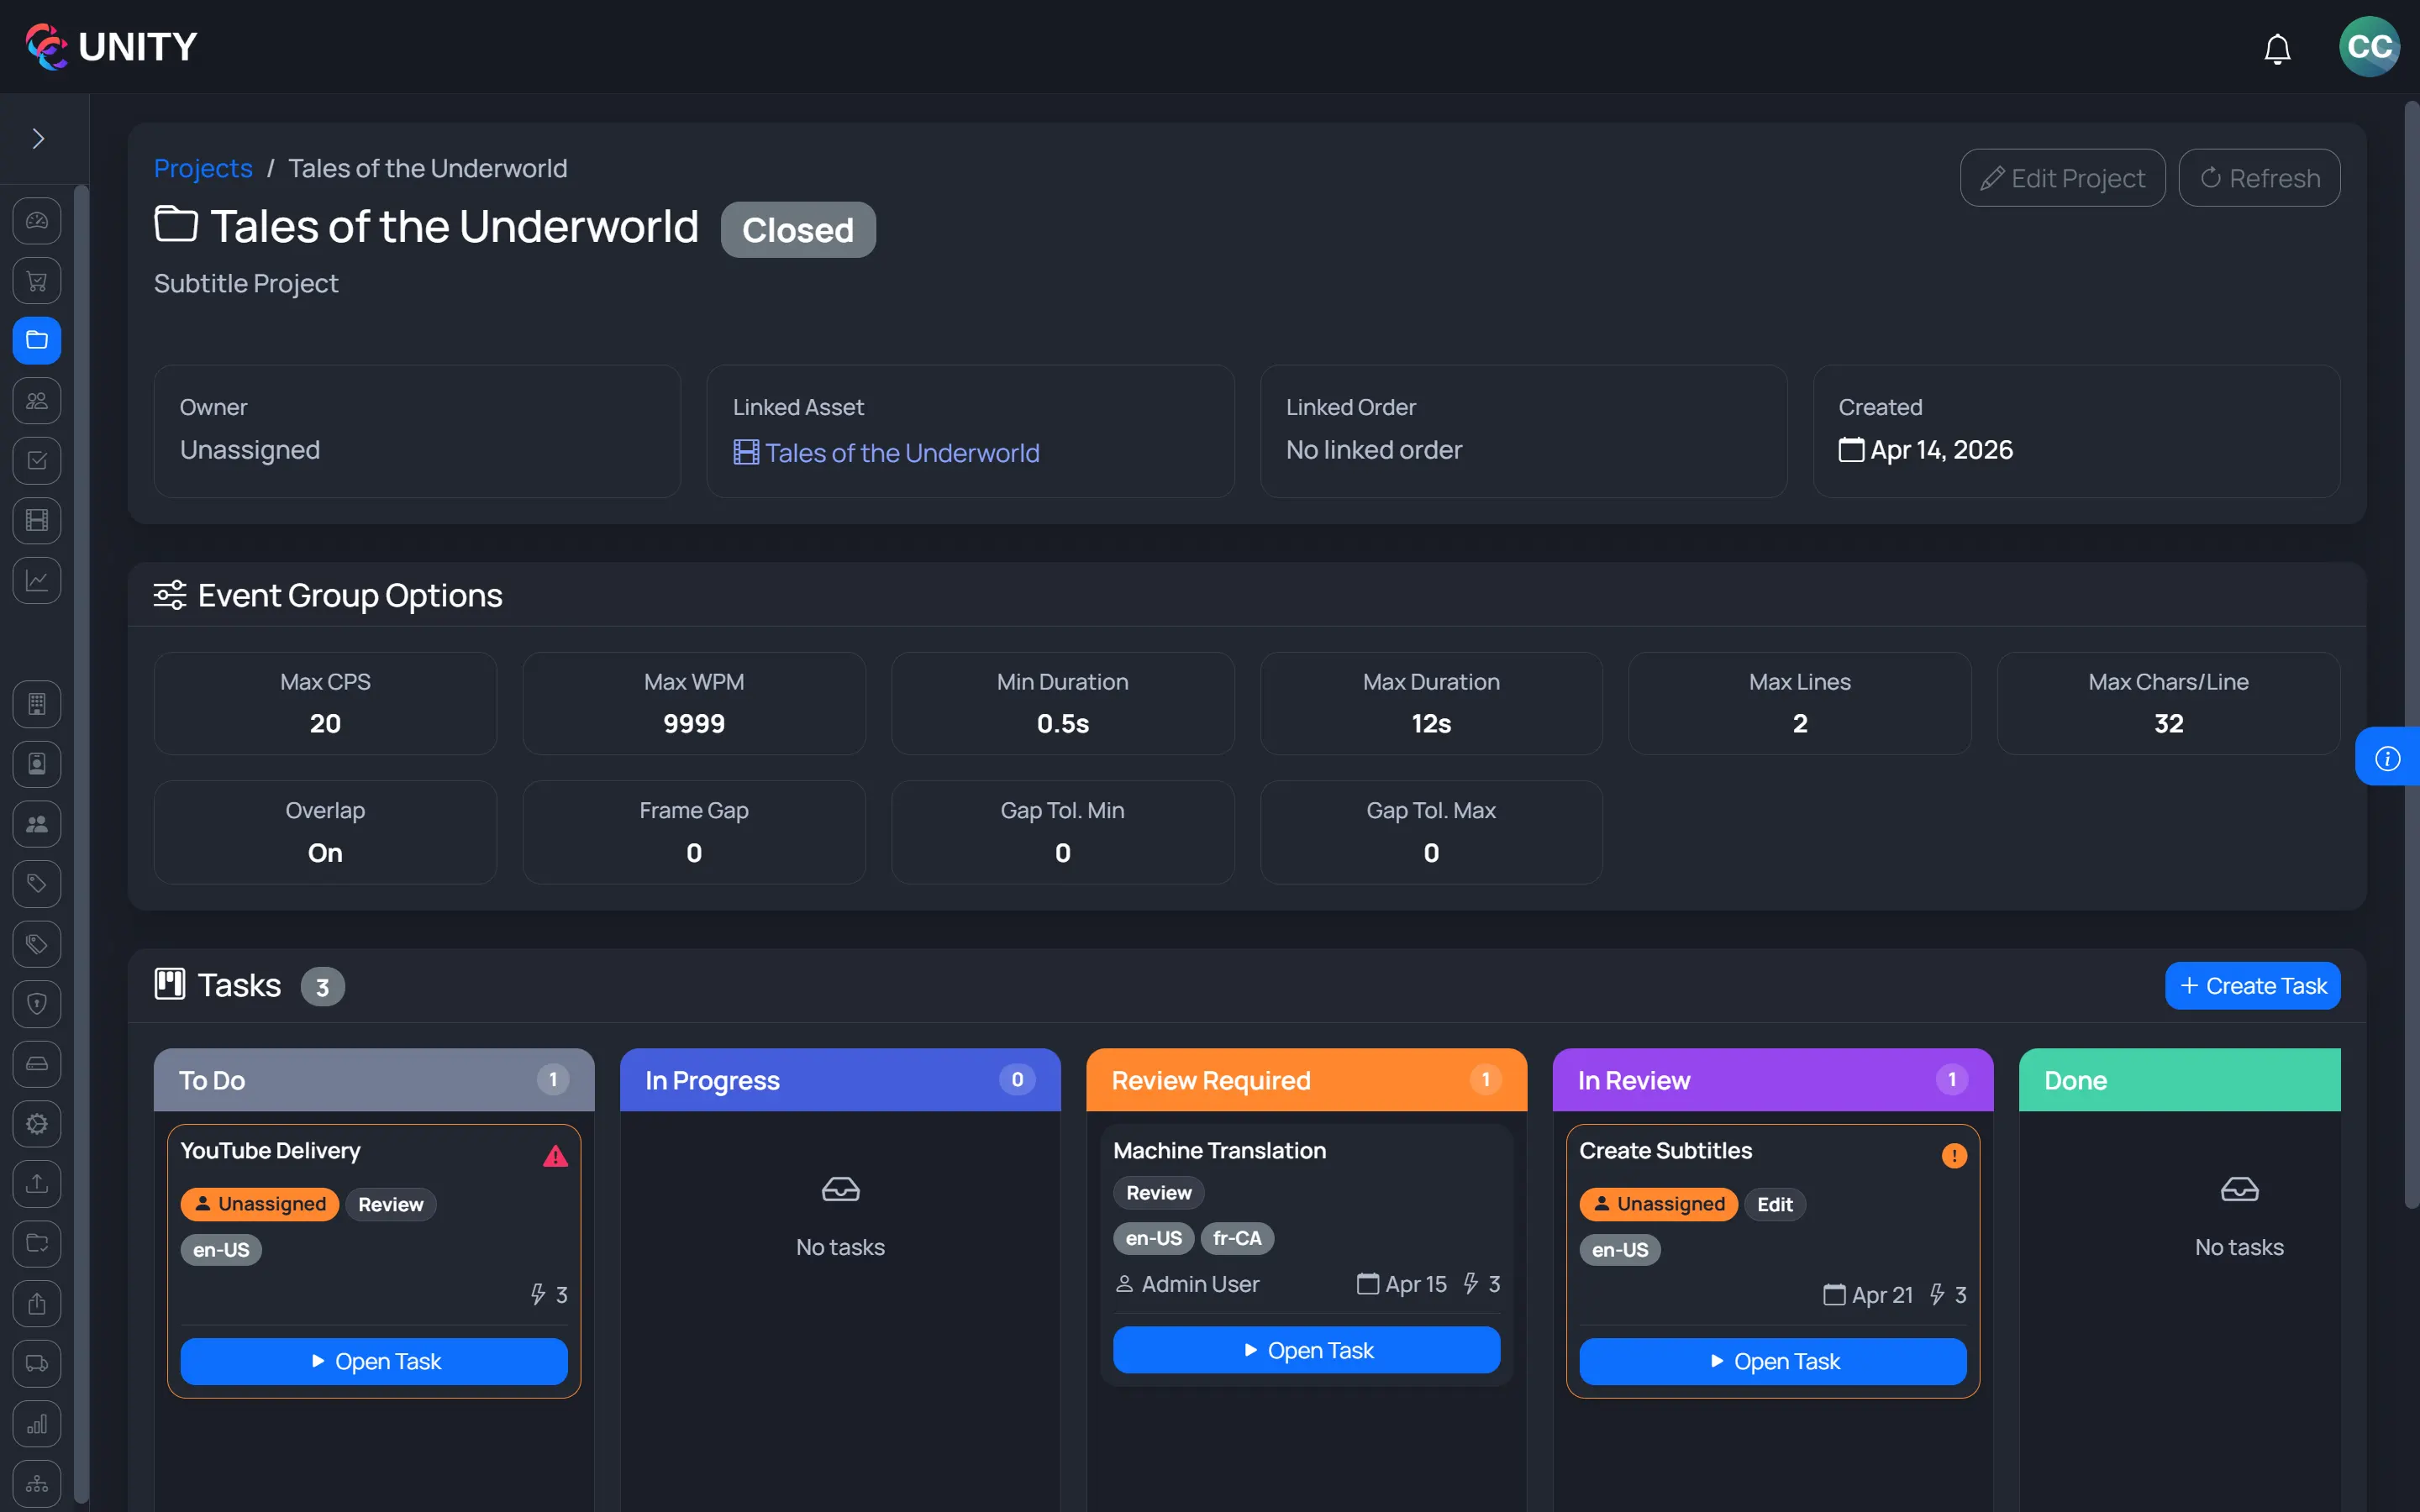Open the Orders shopping cart icon
Image resolution: width=2420 pixels, height=1512 pixels.
[36, 281]
